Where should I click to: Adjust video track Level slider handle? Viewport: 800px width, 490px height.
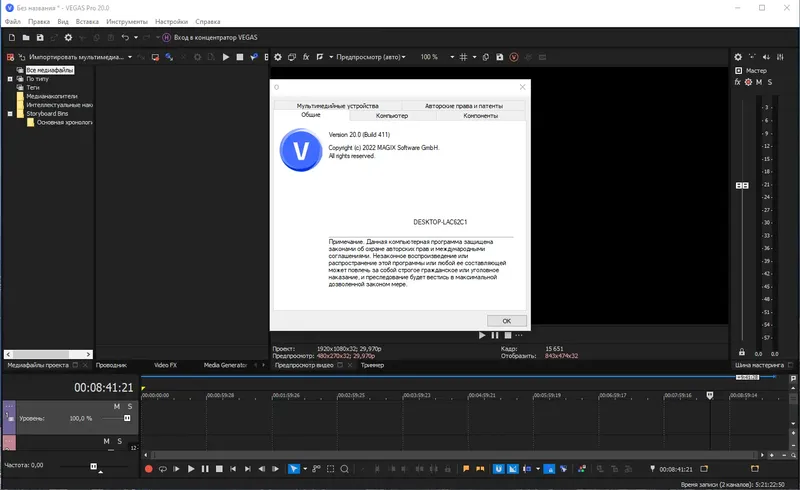[x=127, y=419]
